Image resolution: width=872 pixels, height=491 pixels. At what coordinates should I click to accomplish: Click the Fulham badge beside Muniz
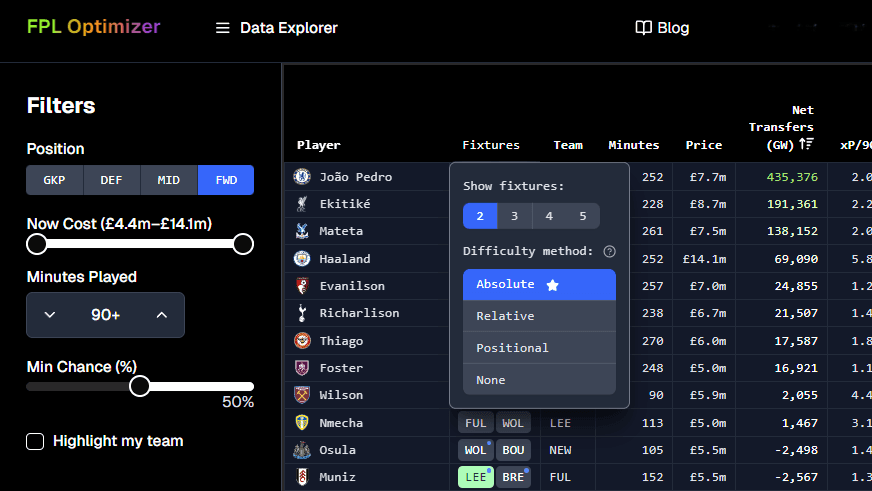coord(302,477)
